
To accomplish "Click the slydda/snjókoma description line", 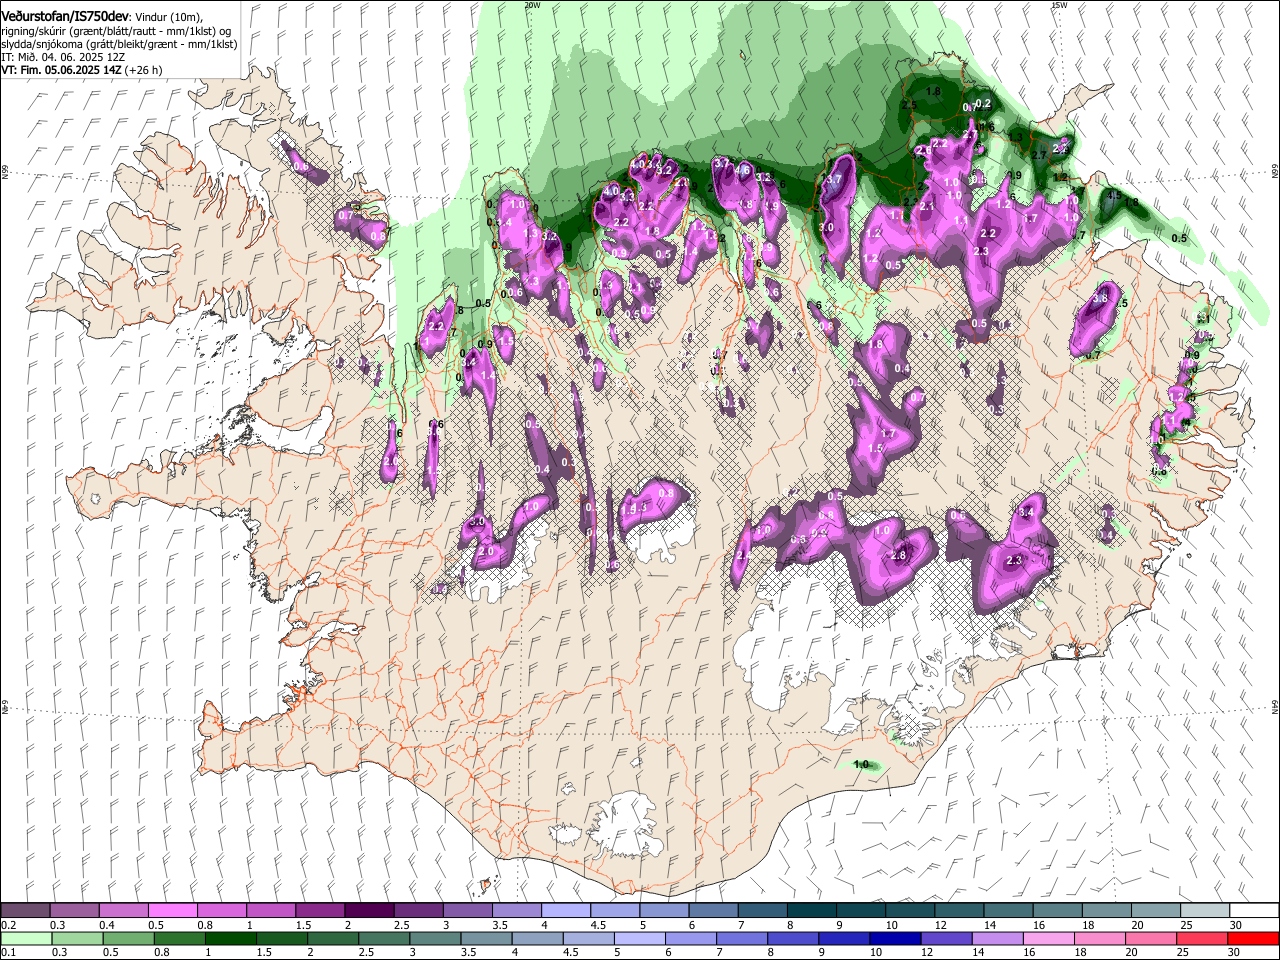I will pyautogui.click(x=119, y=44).
